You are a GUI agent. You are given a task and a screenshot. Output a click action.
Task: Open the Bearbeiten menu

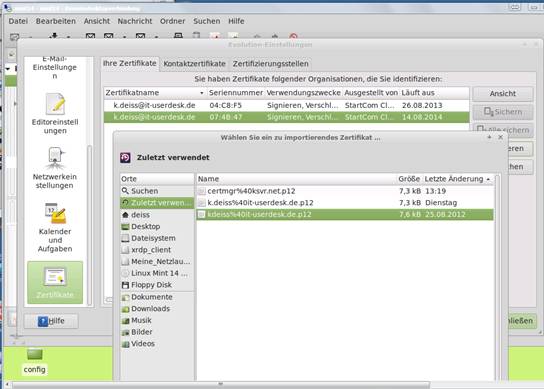pos(56,21)
